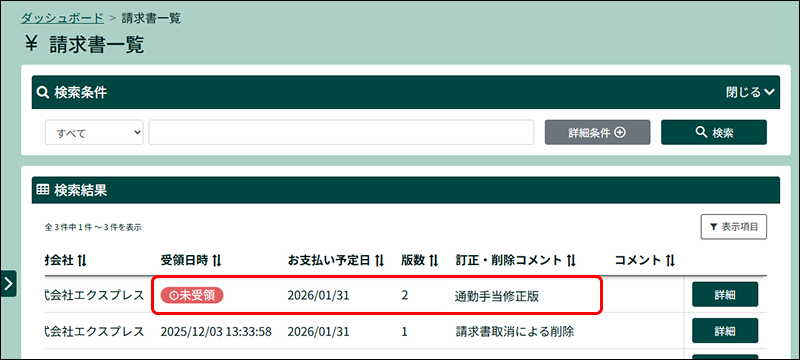Sort by 受領日時 column arrows

(217, 261)
